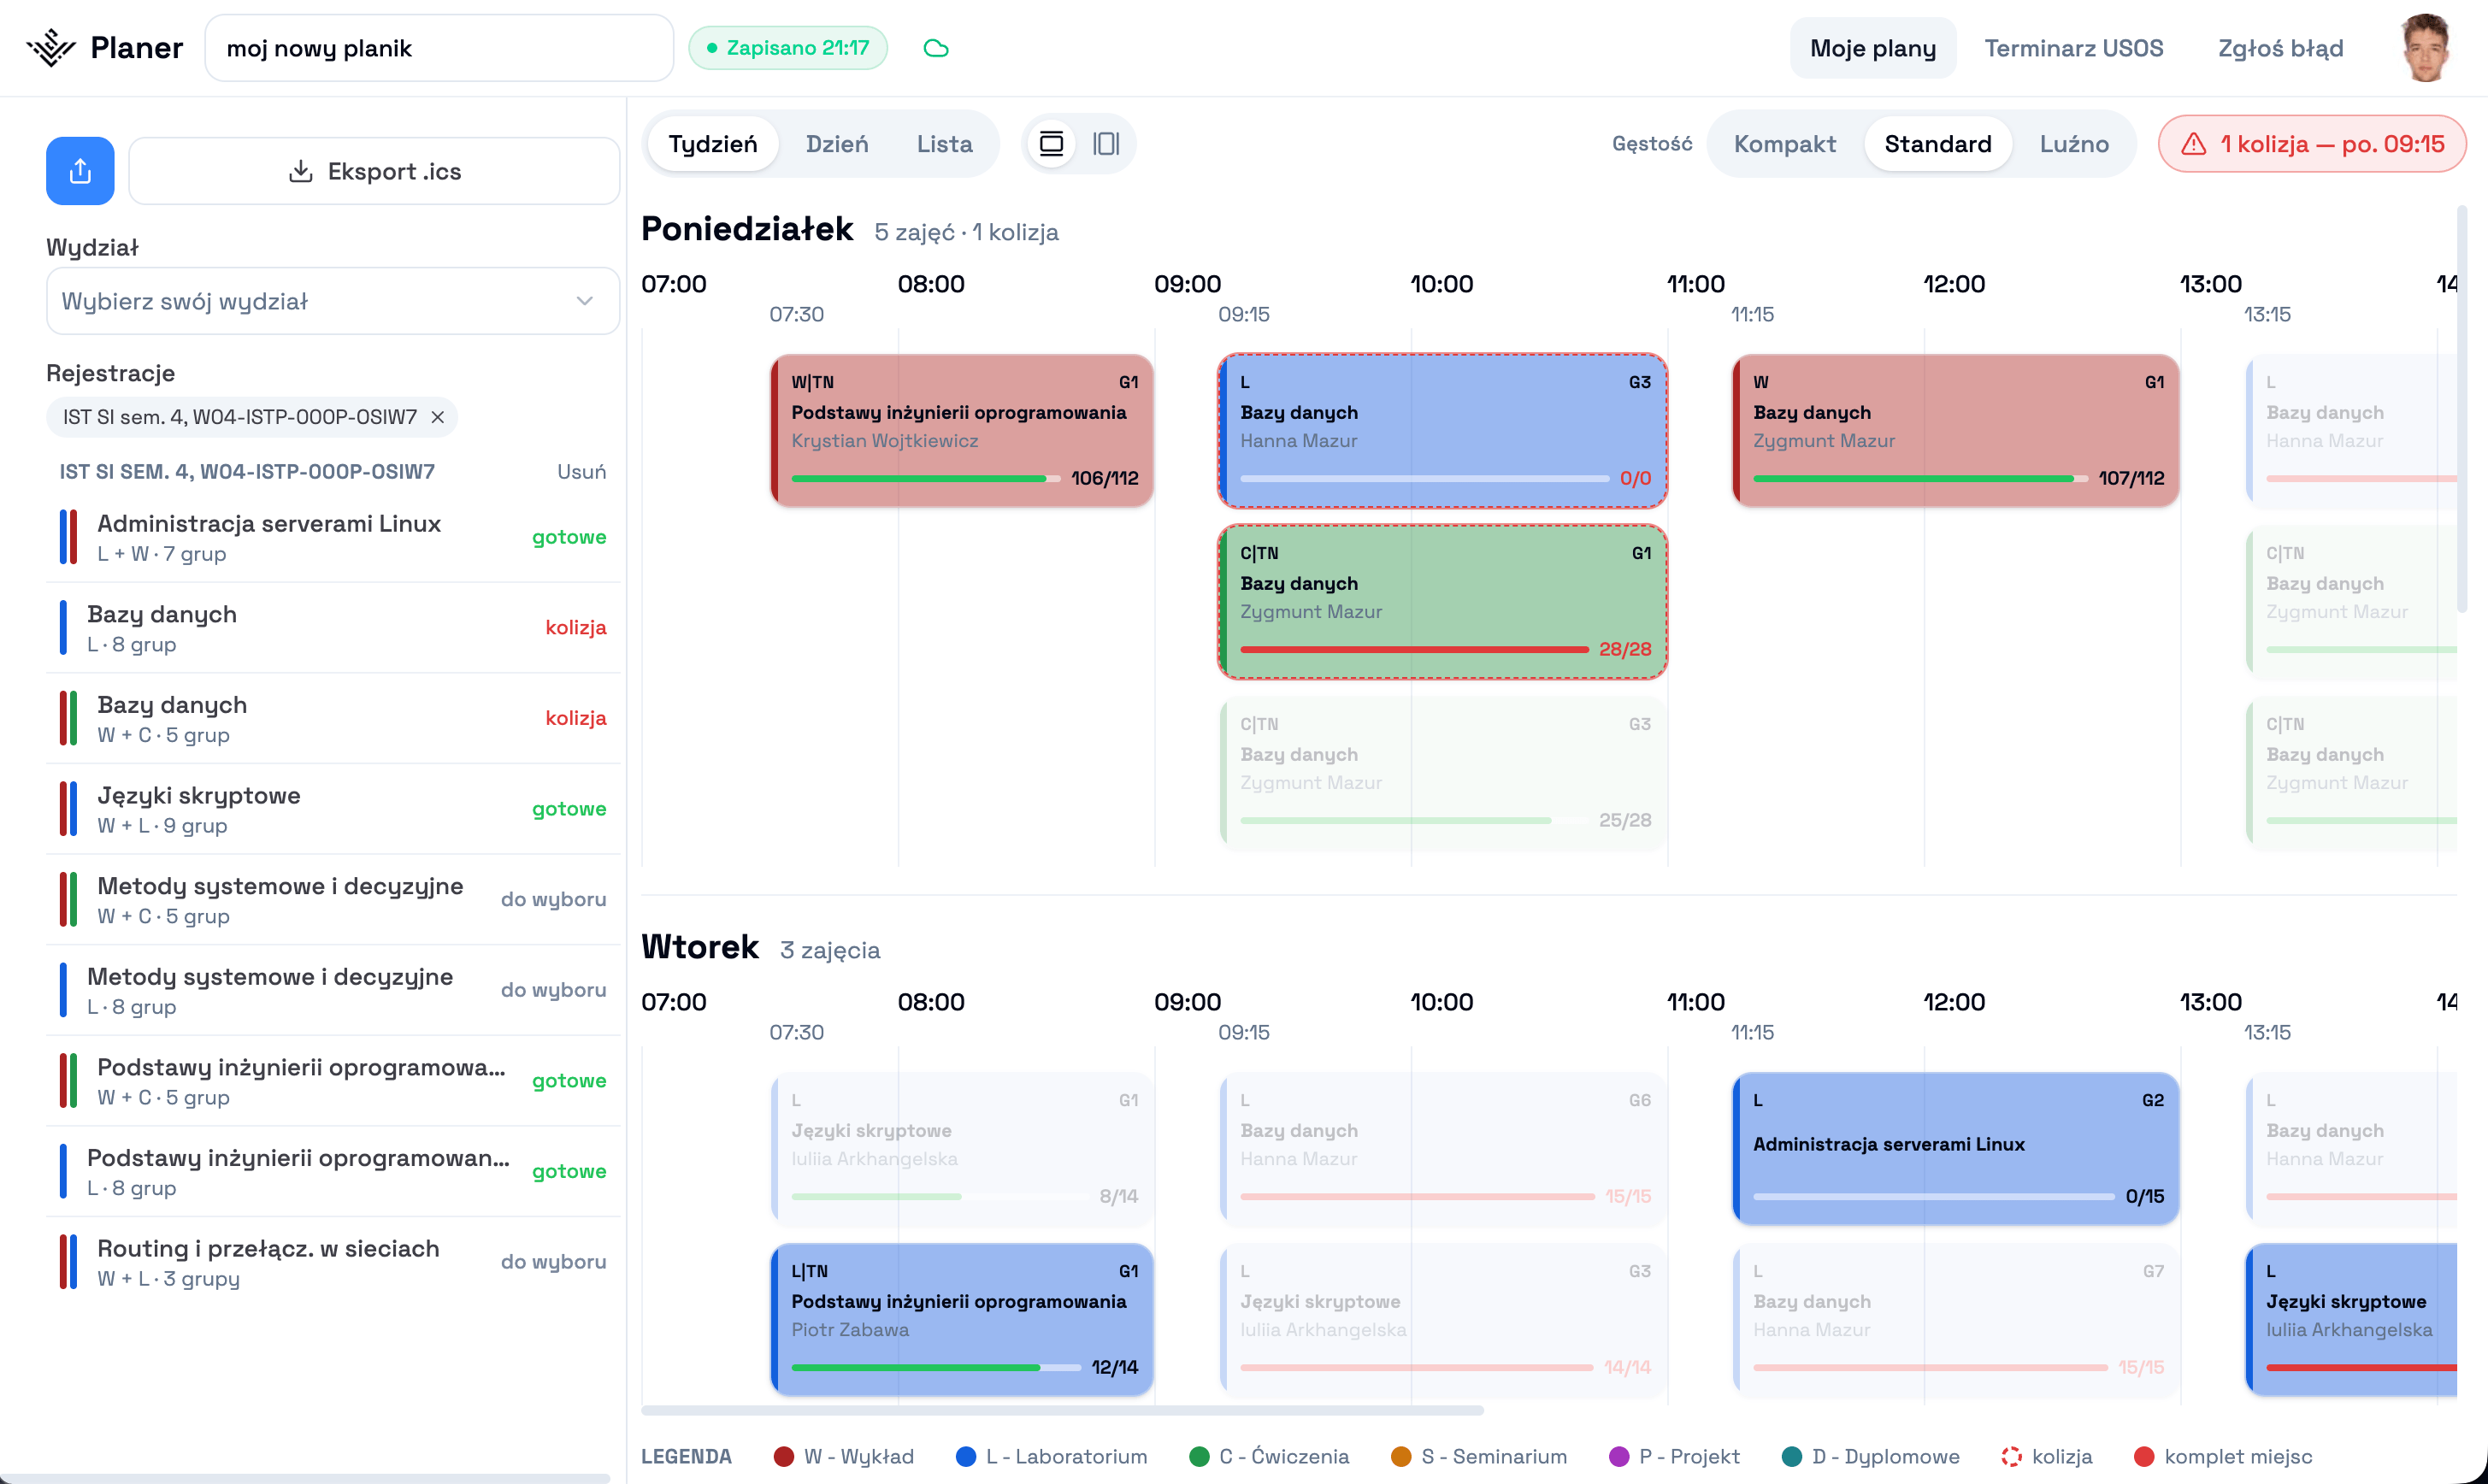Set density to Luźno
Image resolution: width=2488 pixels, height=1484 pixels.
tap(2074, 144)
